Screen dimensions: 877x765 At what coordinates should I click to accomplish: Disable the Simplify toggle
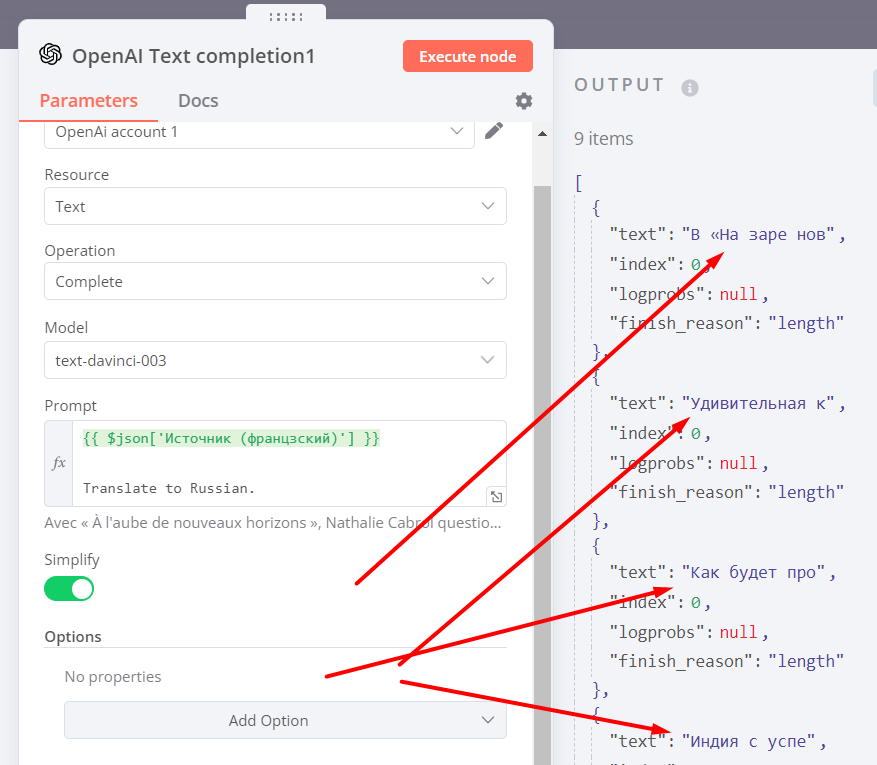coord(69,589)
